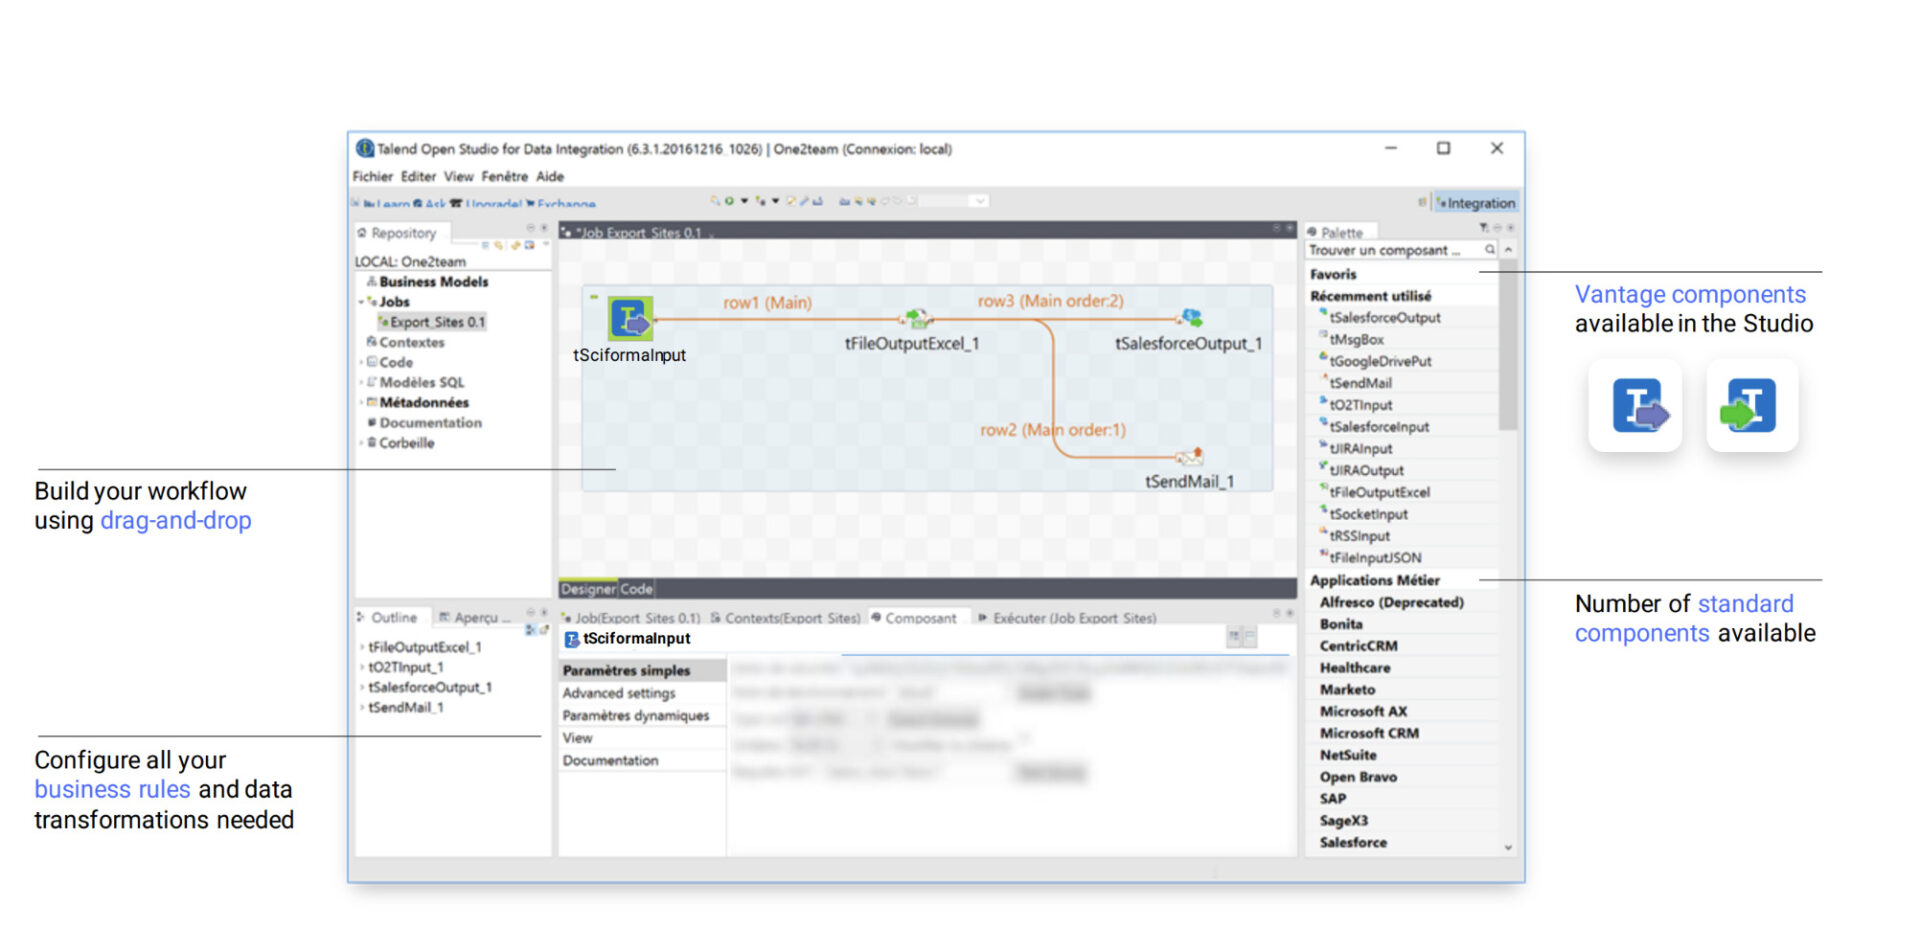Click the tSalesforceOutput_1 component icon
1920x950 pixels.
[1190, 315]
